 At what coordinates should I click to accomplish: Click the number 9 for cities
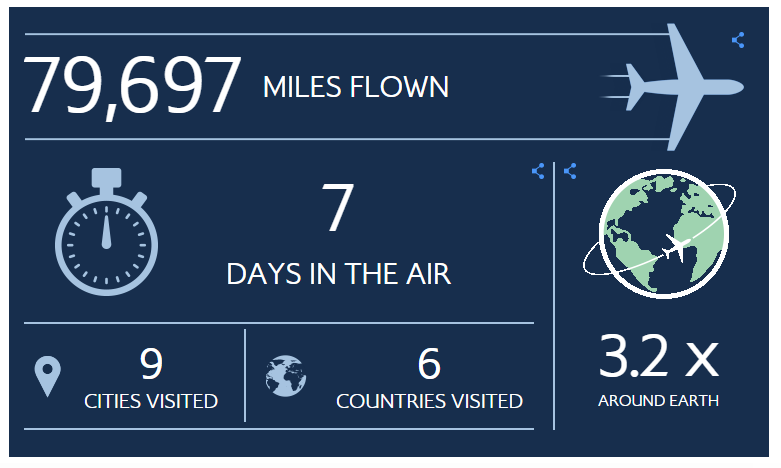pyautogui.click(x=151, y=364)
